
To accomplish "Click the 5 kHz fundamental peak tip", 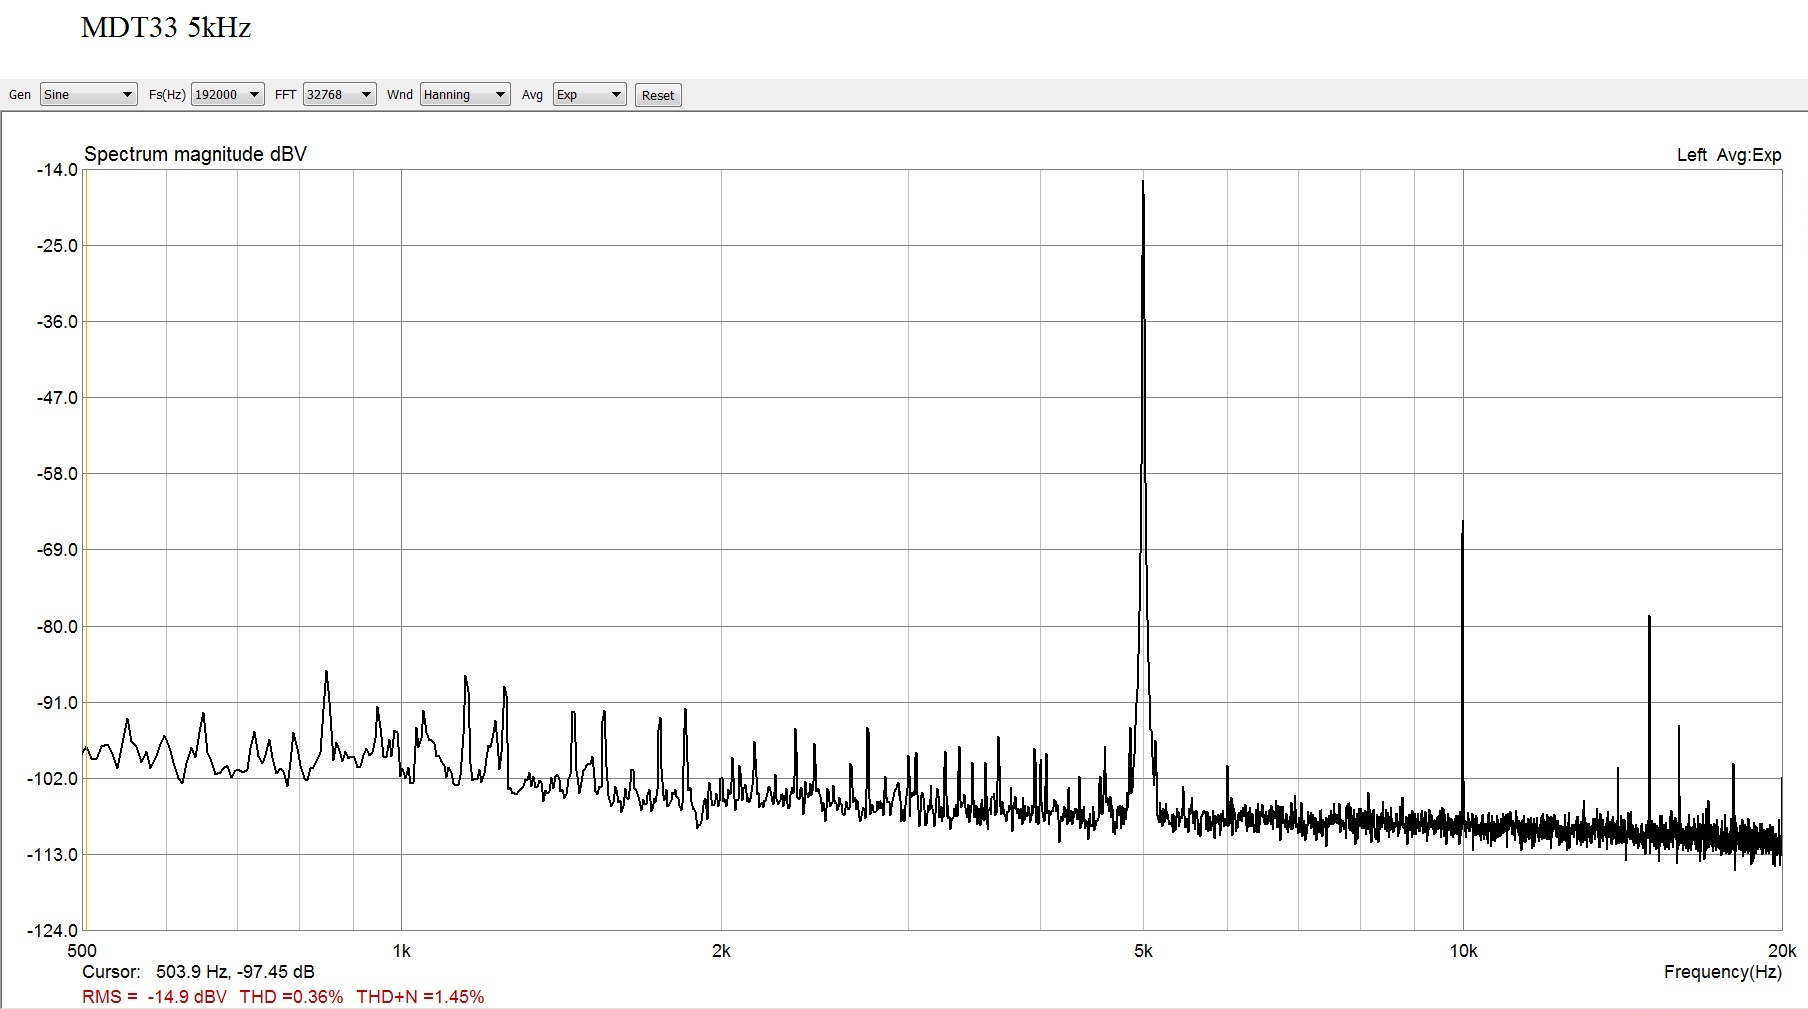I will [x=1143, y=182].
